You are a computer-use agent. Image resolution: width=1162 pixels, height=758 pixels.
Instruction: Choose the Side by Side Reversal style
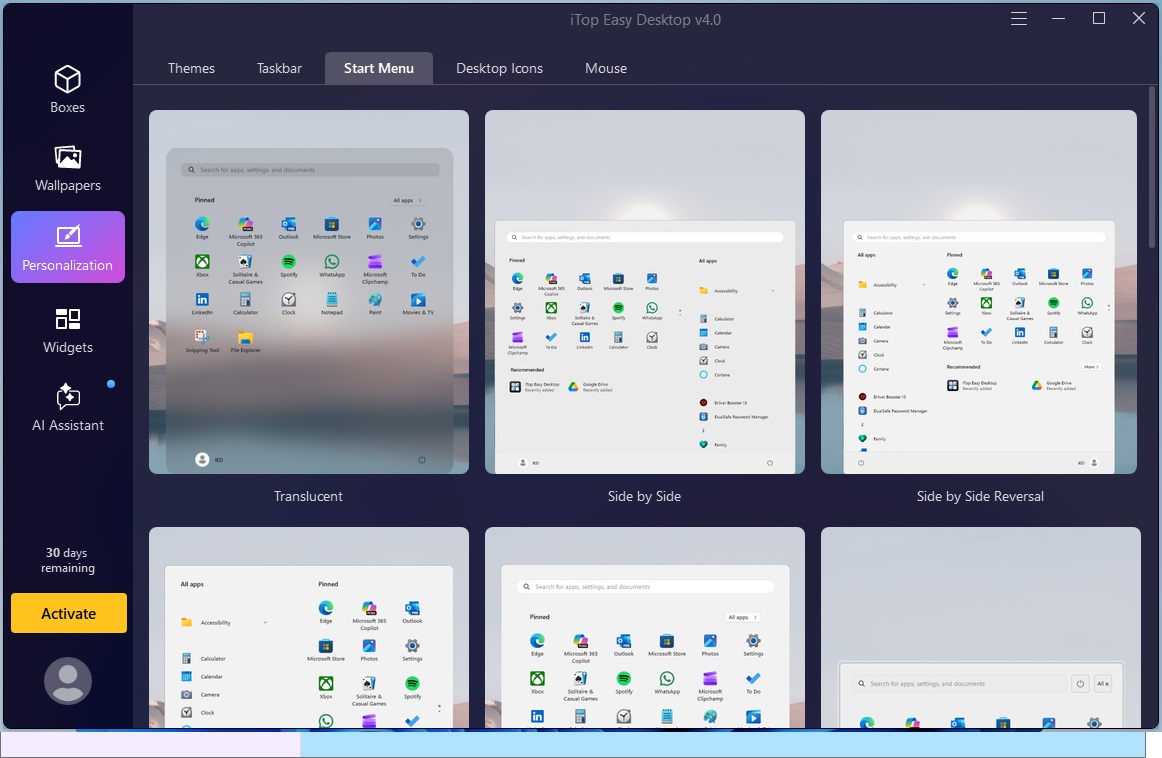[980, 291]
